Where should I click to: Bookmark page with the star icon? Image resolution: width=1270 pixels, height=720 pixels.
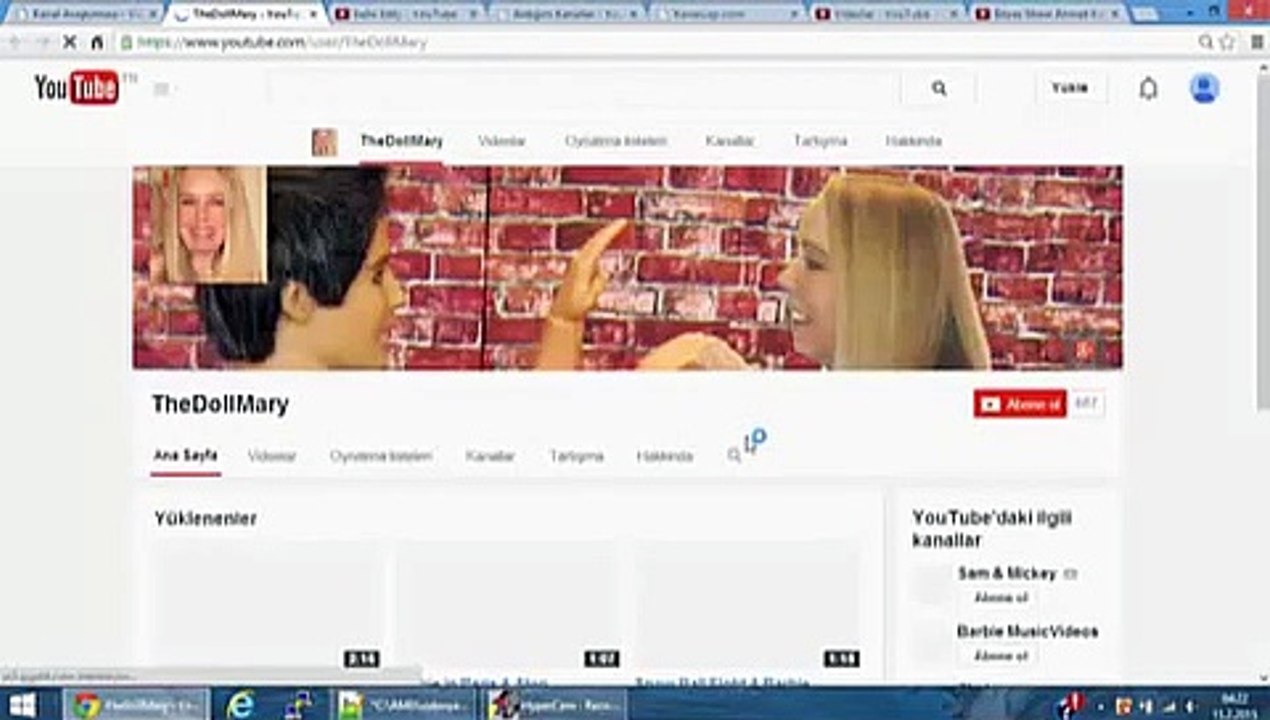[x=1227, y=42]
